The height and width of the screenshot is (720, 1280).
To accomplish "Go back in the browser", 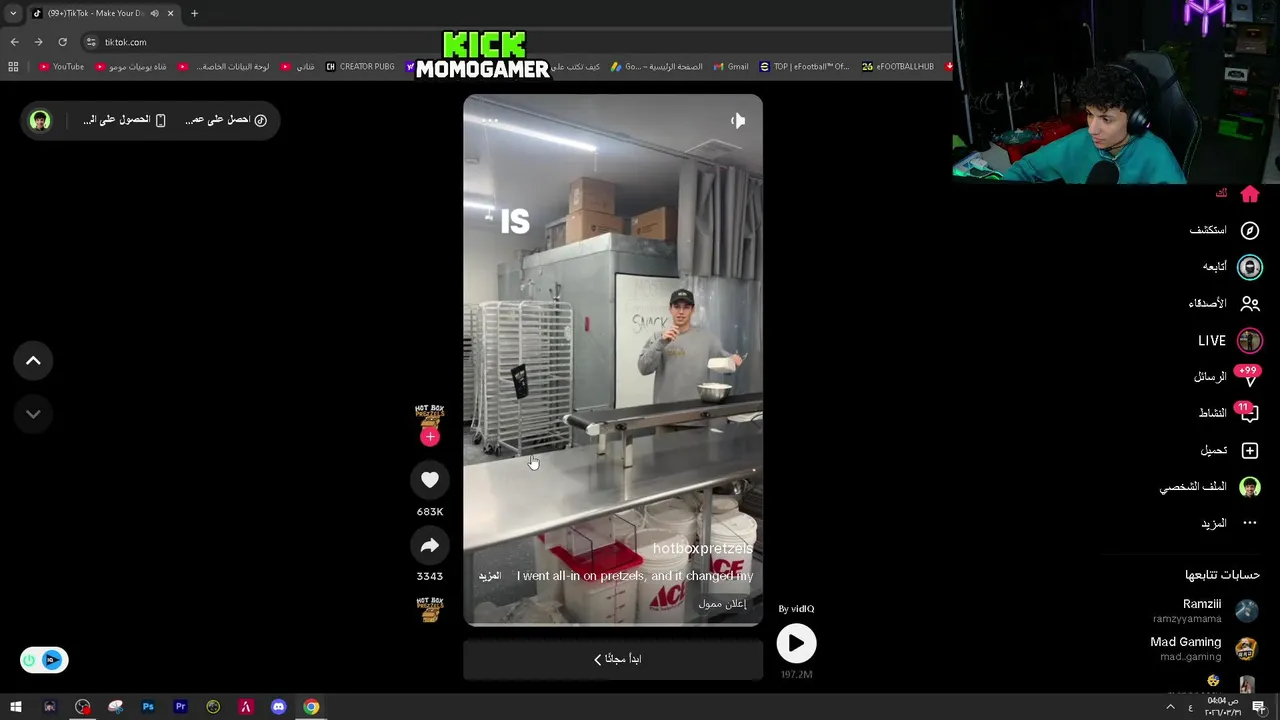I will click(14, 42).
